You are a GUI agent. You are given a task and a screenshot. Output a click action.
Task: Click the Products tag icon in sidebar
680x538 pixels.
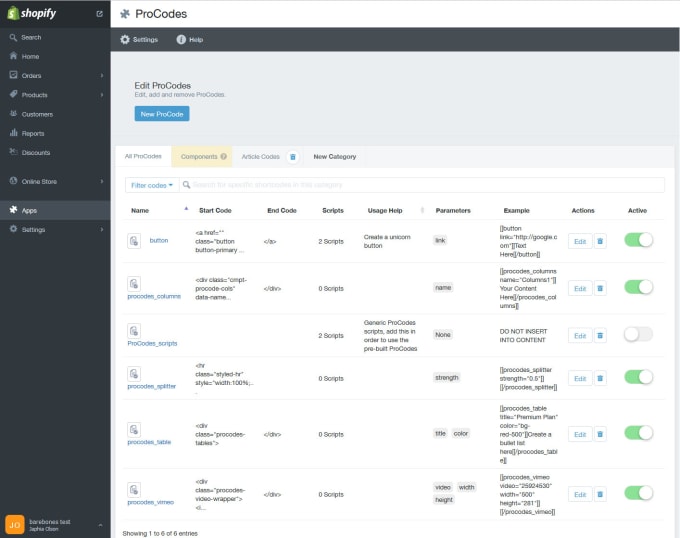[x=13, y=94]
